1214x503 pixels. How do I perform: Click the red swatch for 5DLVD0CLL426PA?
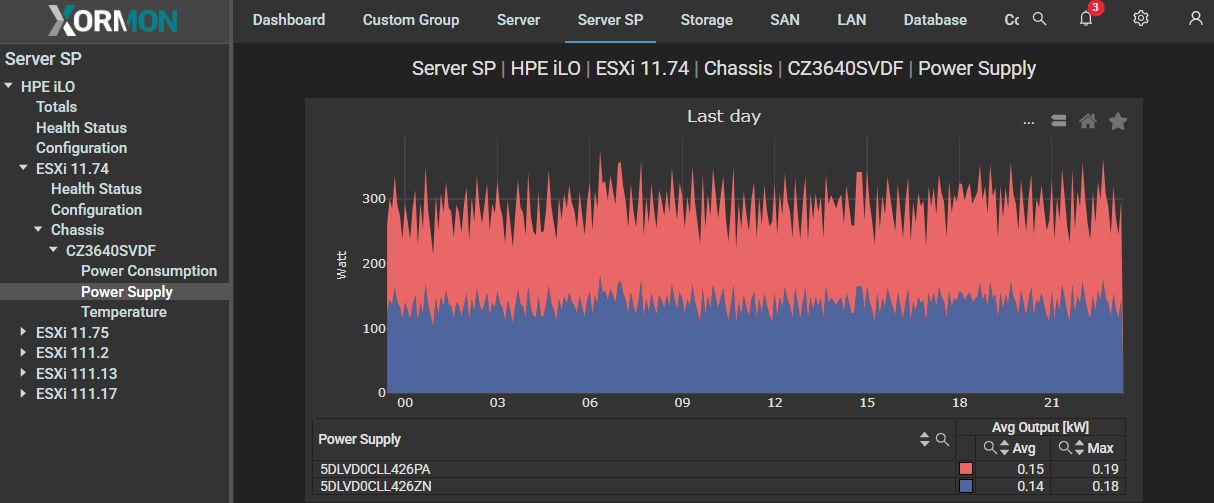pyautogui.click(x=965, y=469)
